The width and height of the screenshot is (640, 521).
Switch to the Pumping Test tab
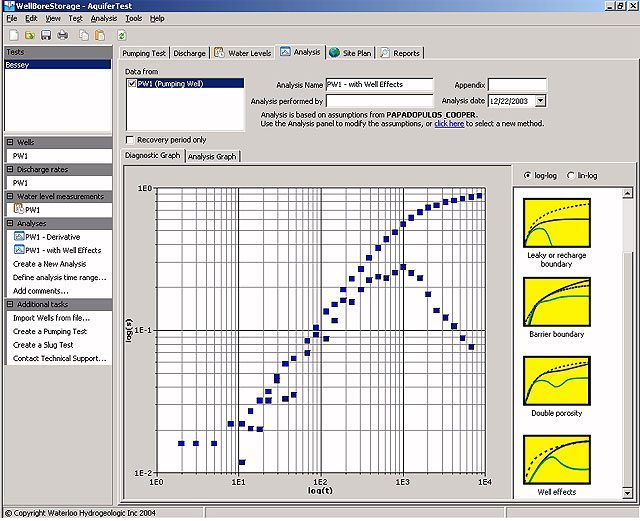pyautogui.click(x=144, y=53)
